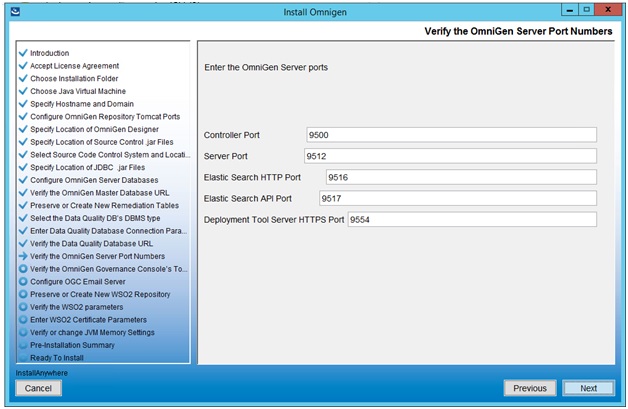The height and width of the screenshot is (409, 628).
Task: Click the Introduction step
Action: [x=50, y=53]
